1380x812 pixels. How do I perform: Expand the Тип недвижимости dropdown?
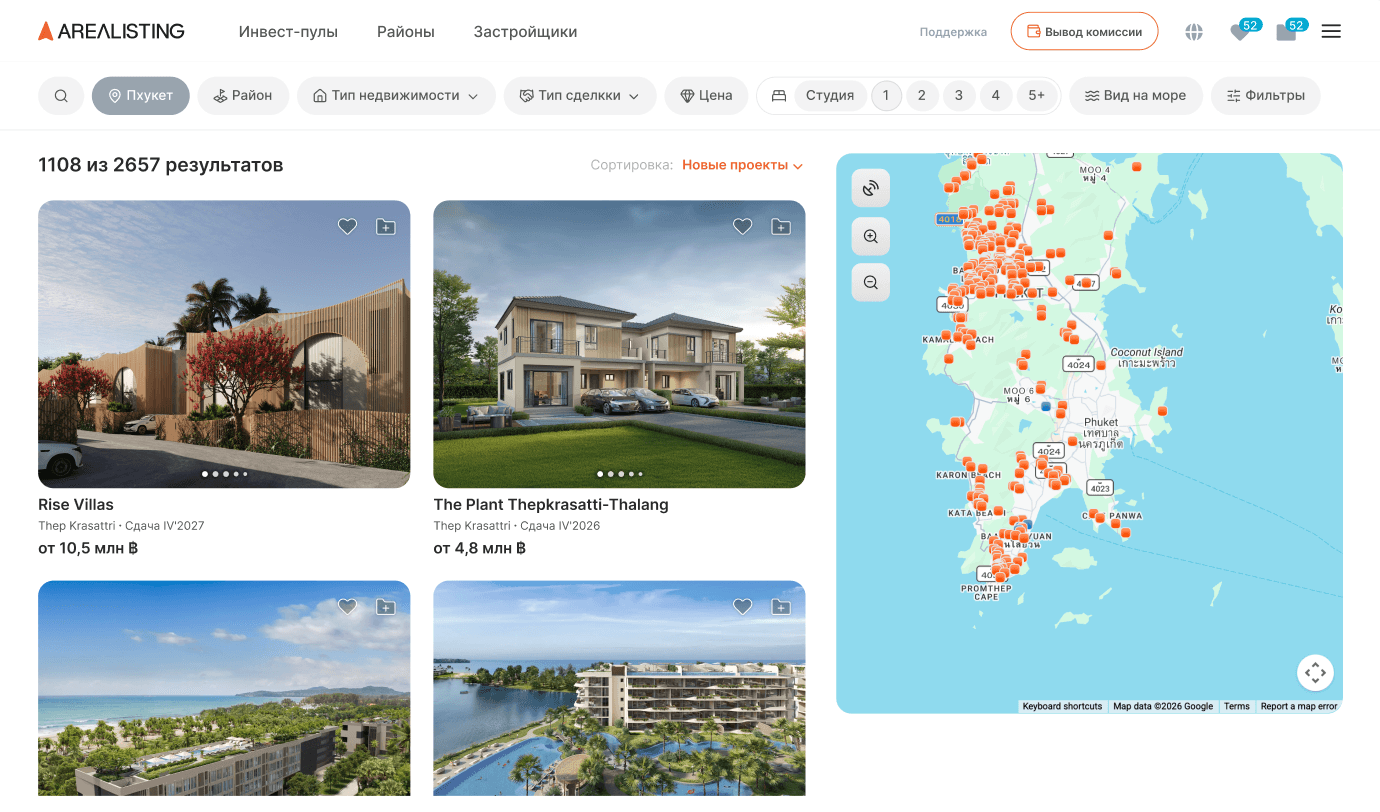[x=396, y=96]
